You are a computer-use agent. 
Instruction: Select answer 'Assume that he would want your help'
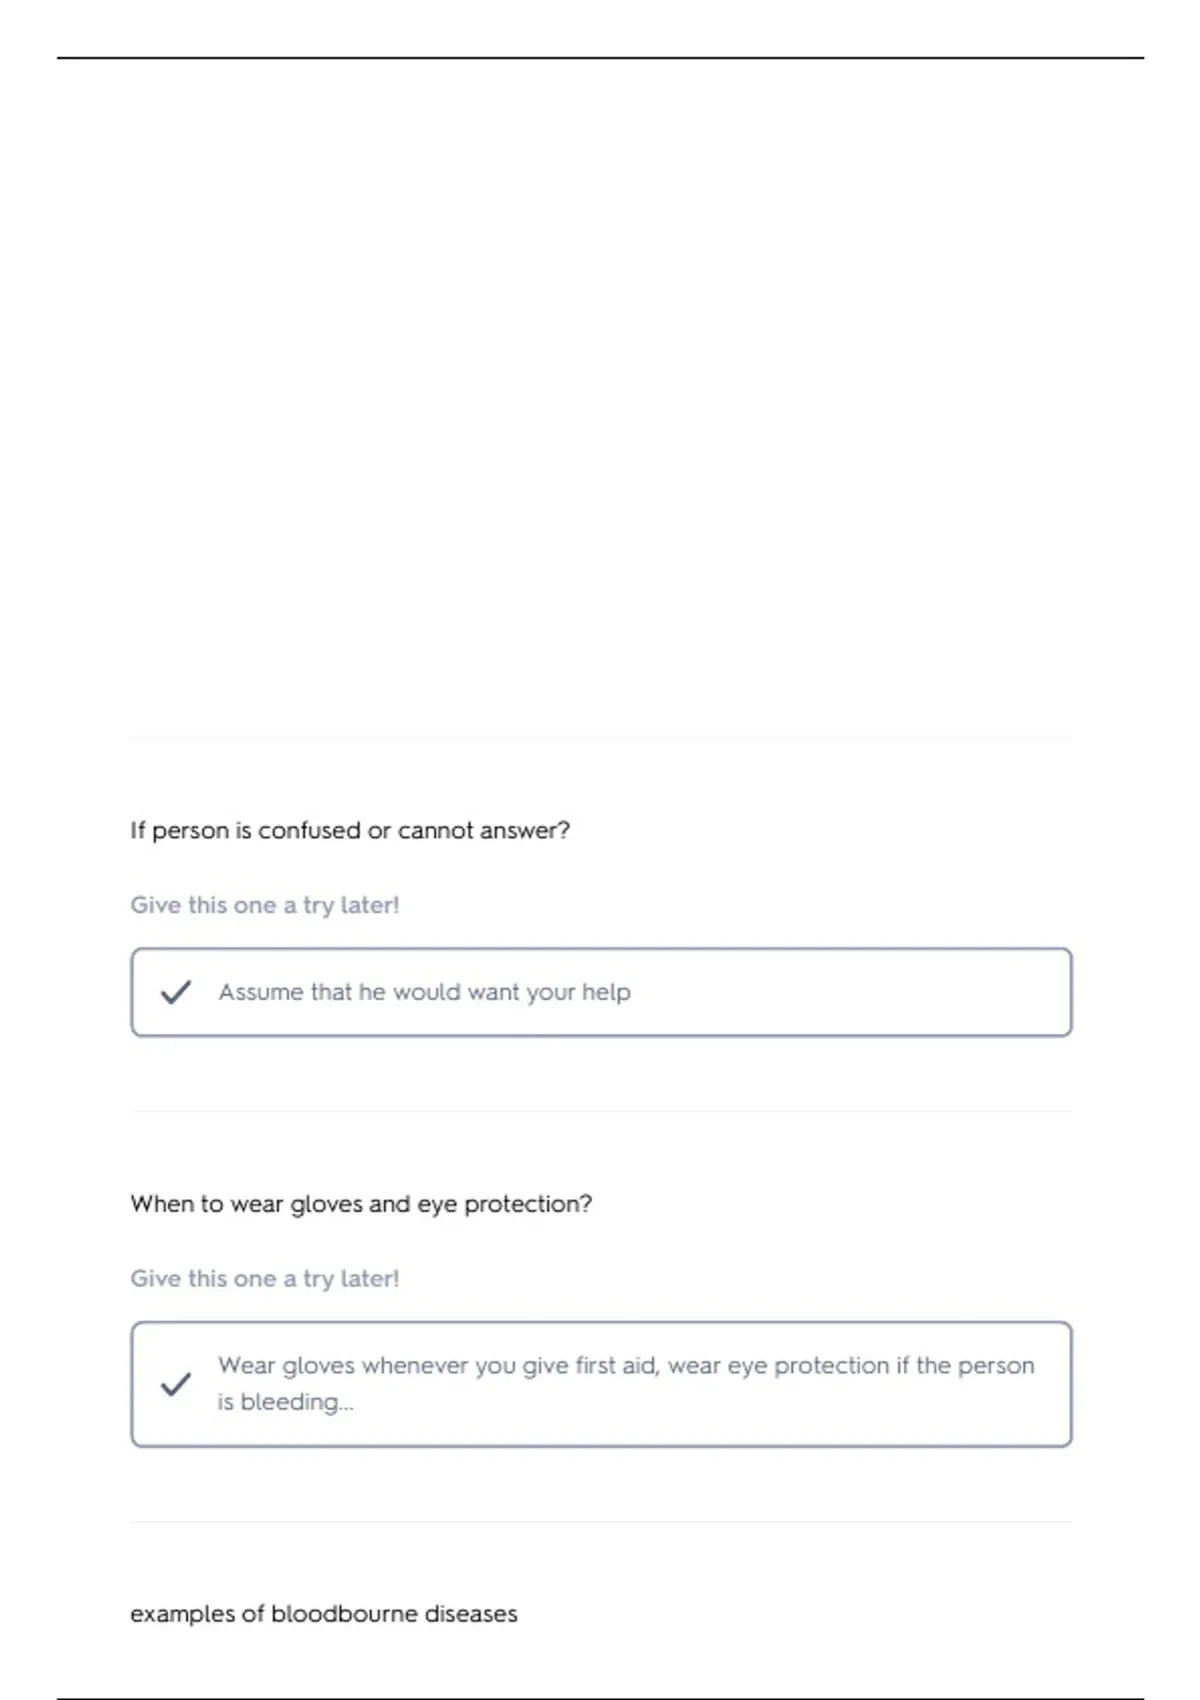[601, 992]
